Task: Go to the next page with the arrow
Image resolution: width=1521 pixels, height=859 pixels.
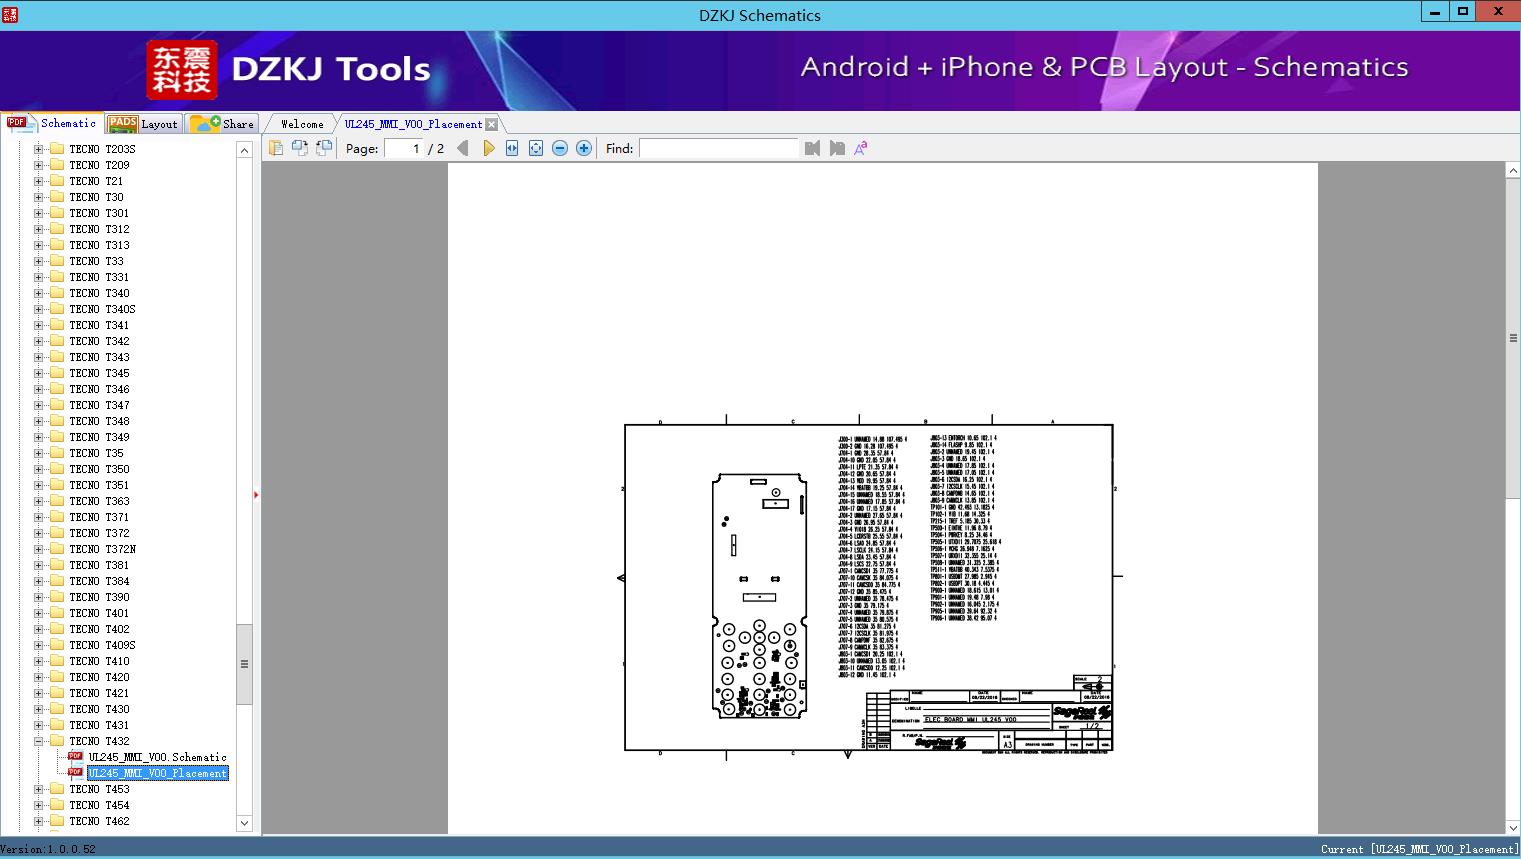Action: 488,148
